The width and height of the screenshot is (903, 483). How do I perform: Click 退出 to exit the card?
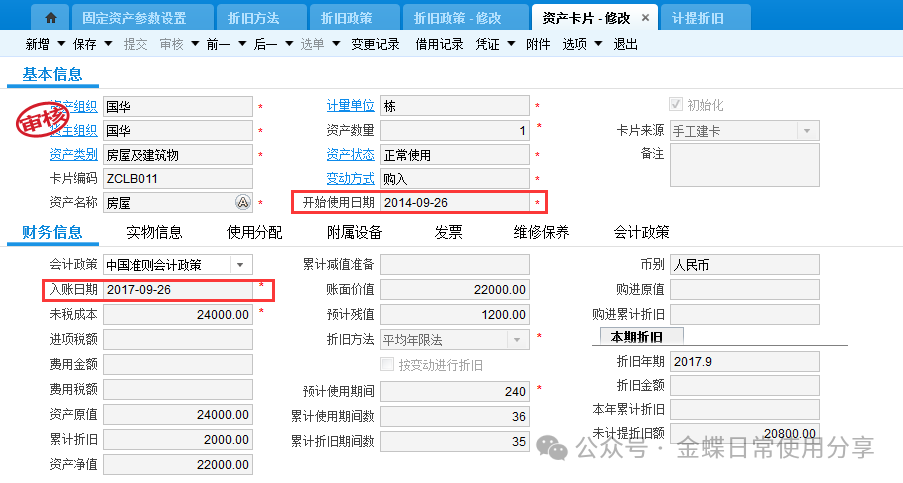[x=625, y=44]
